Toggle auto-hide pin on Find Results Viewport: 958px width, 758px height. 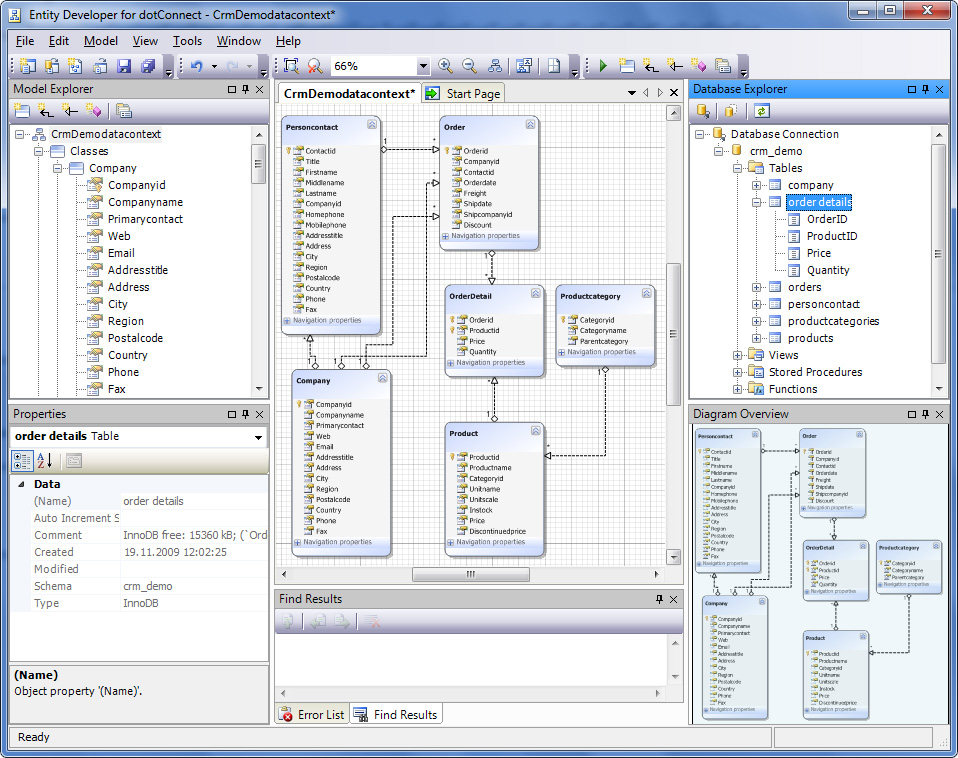(659, 599)
